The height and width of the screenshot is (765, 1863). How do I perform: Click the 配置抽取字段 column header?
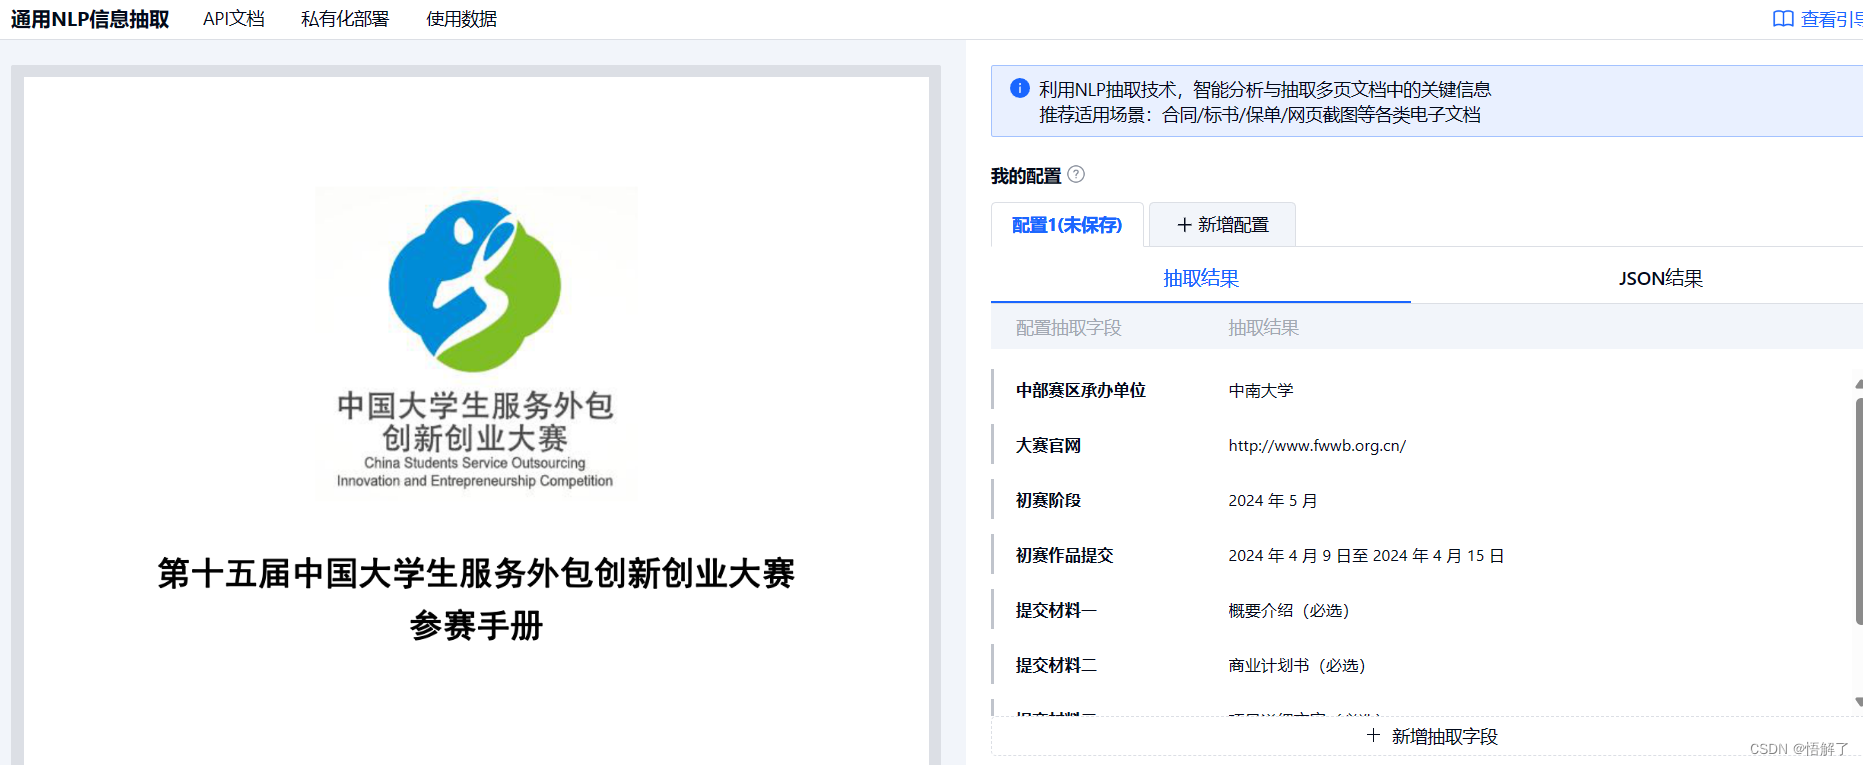1069,327
